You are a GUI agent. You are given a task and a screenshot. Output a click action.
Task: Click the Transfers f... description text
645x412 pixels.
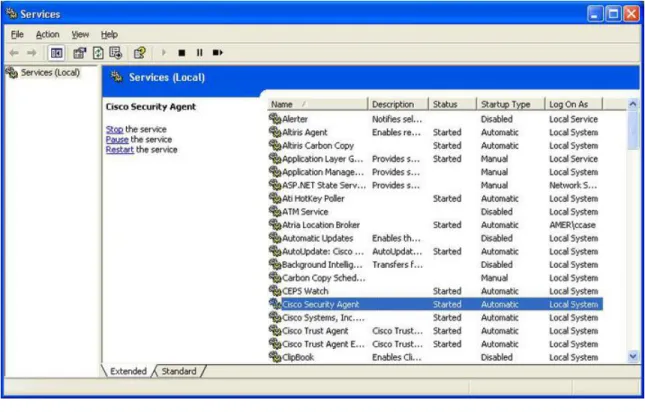[397, 265]
